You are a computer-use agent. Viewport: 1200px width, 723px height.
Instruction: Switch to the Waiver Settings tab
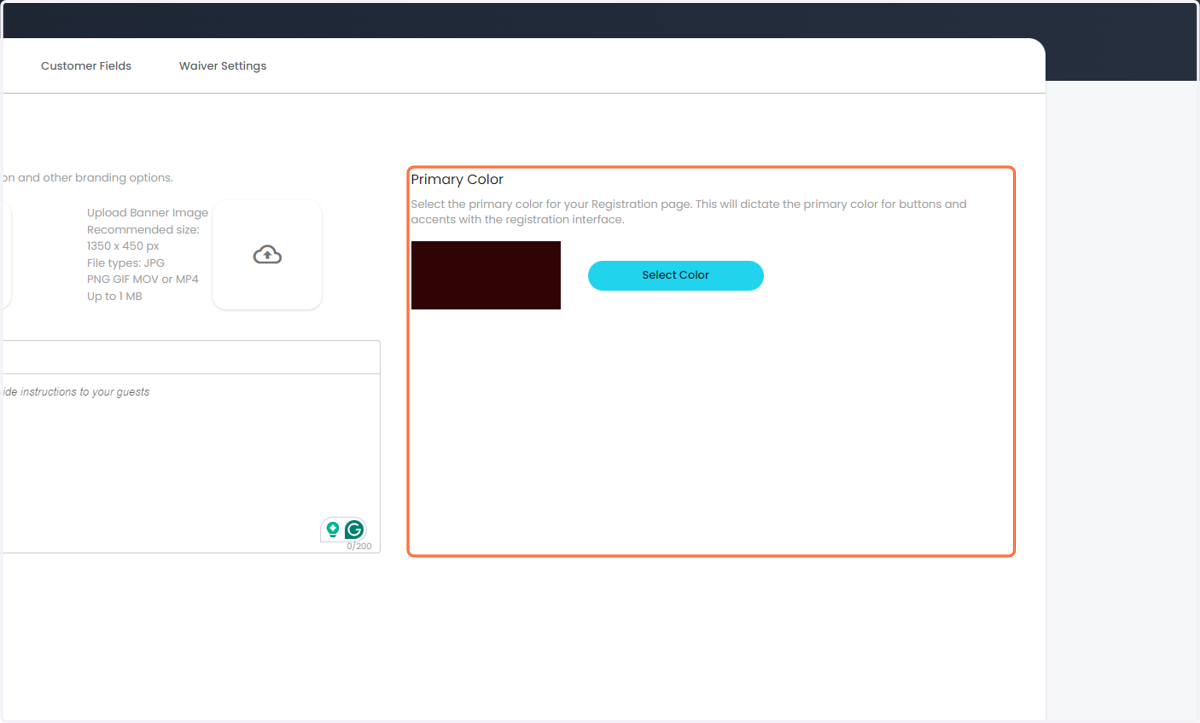point(223,66)
